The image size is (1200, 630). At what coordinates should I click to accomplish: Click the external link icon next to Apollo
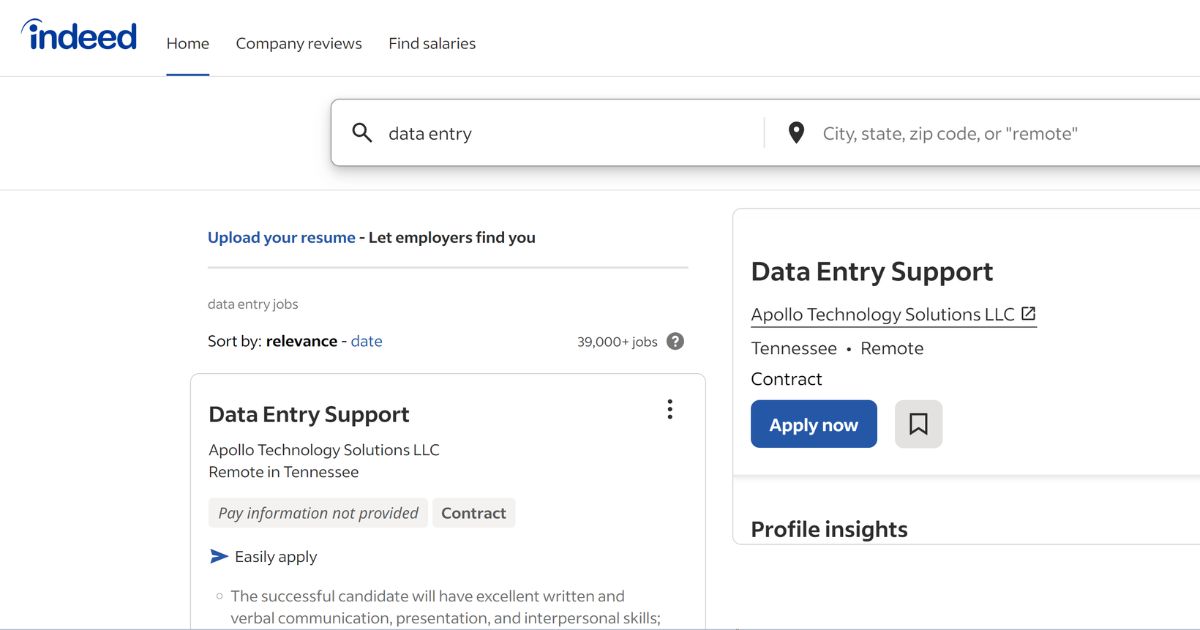tap(1029, 313)
